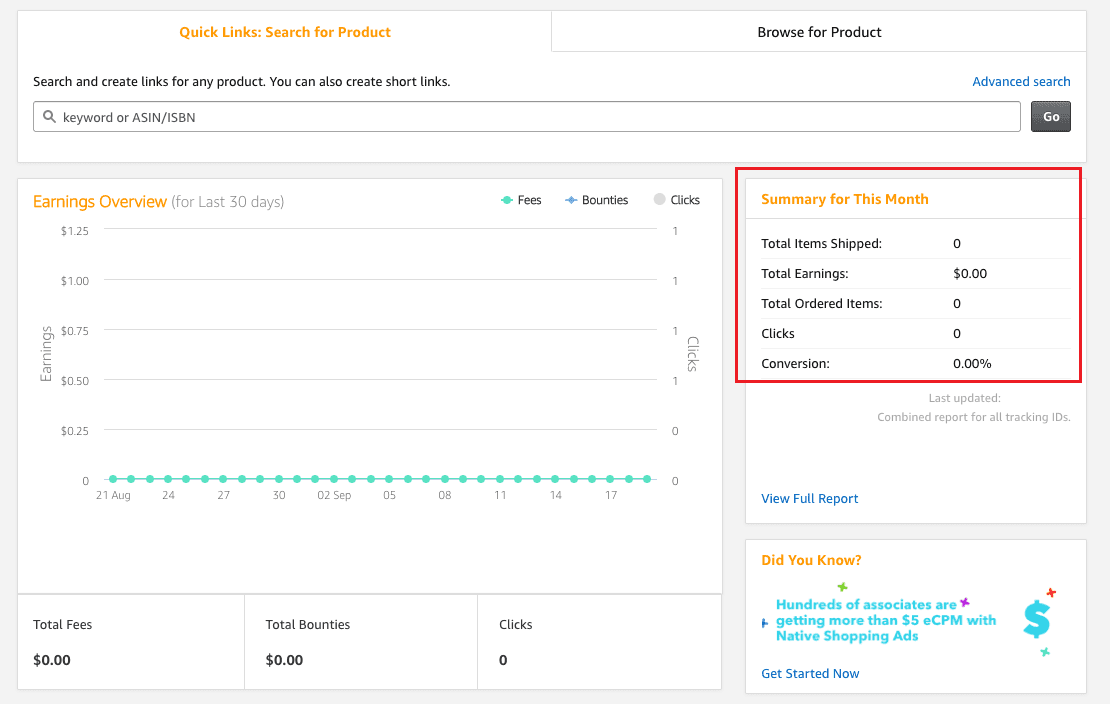
Task: Switch to the Browse for Product tab
Action: coord(819,32)
